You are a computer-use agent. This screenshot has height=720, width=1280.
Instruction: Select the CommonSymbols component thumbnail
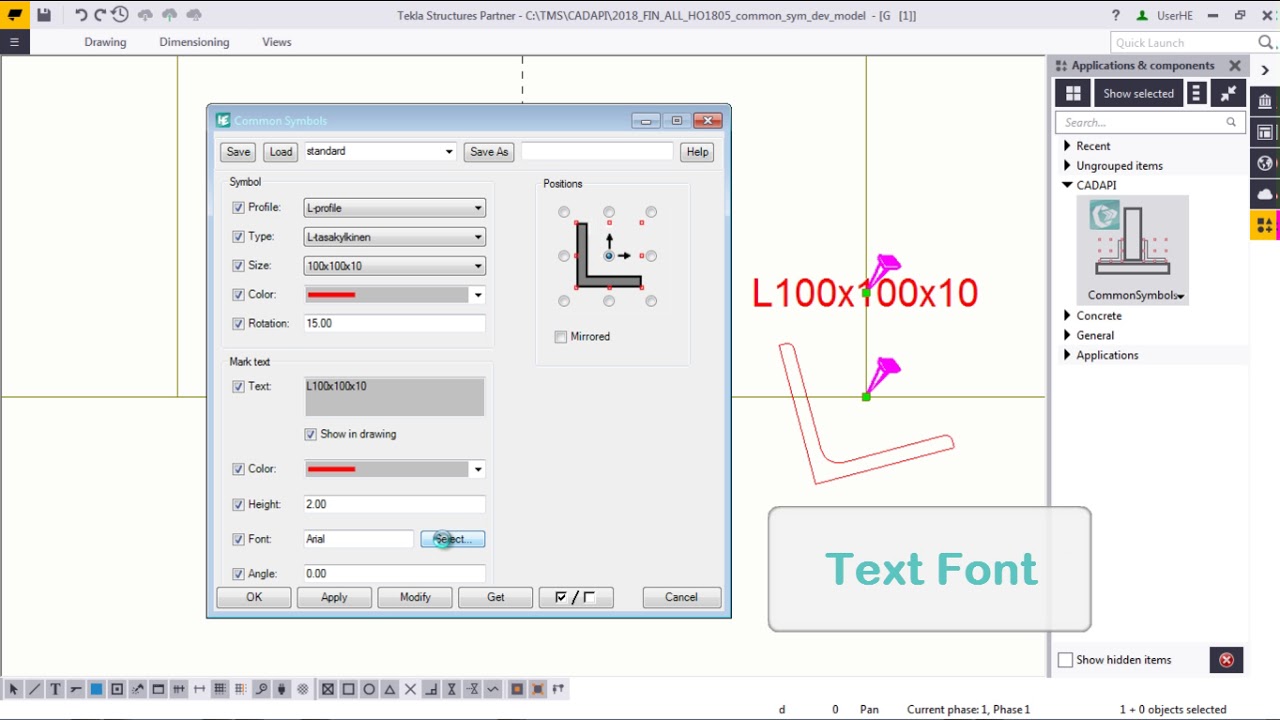1133,250
